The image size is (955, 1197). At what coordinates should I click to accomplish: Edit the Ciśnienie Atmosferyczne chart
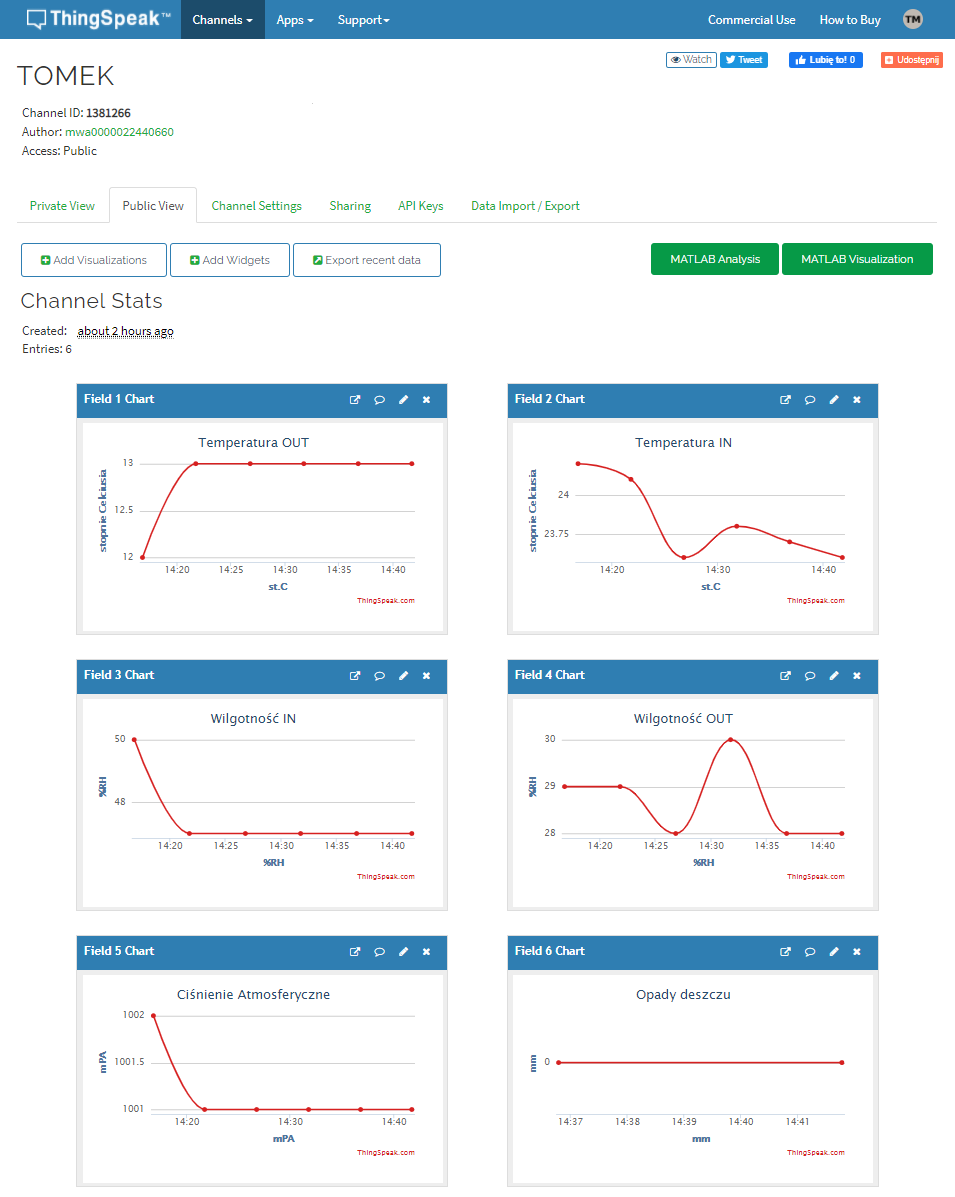[403, 951]
